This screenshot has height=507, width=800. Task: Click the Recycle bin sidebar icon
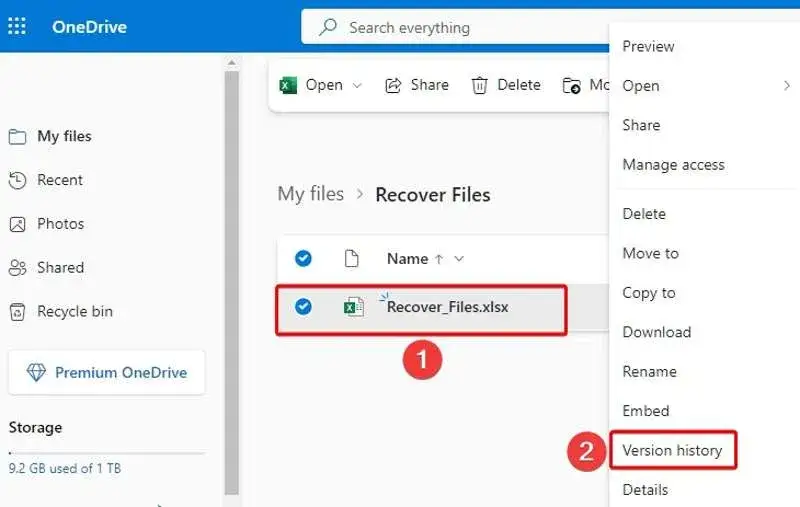(17, 312)
